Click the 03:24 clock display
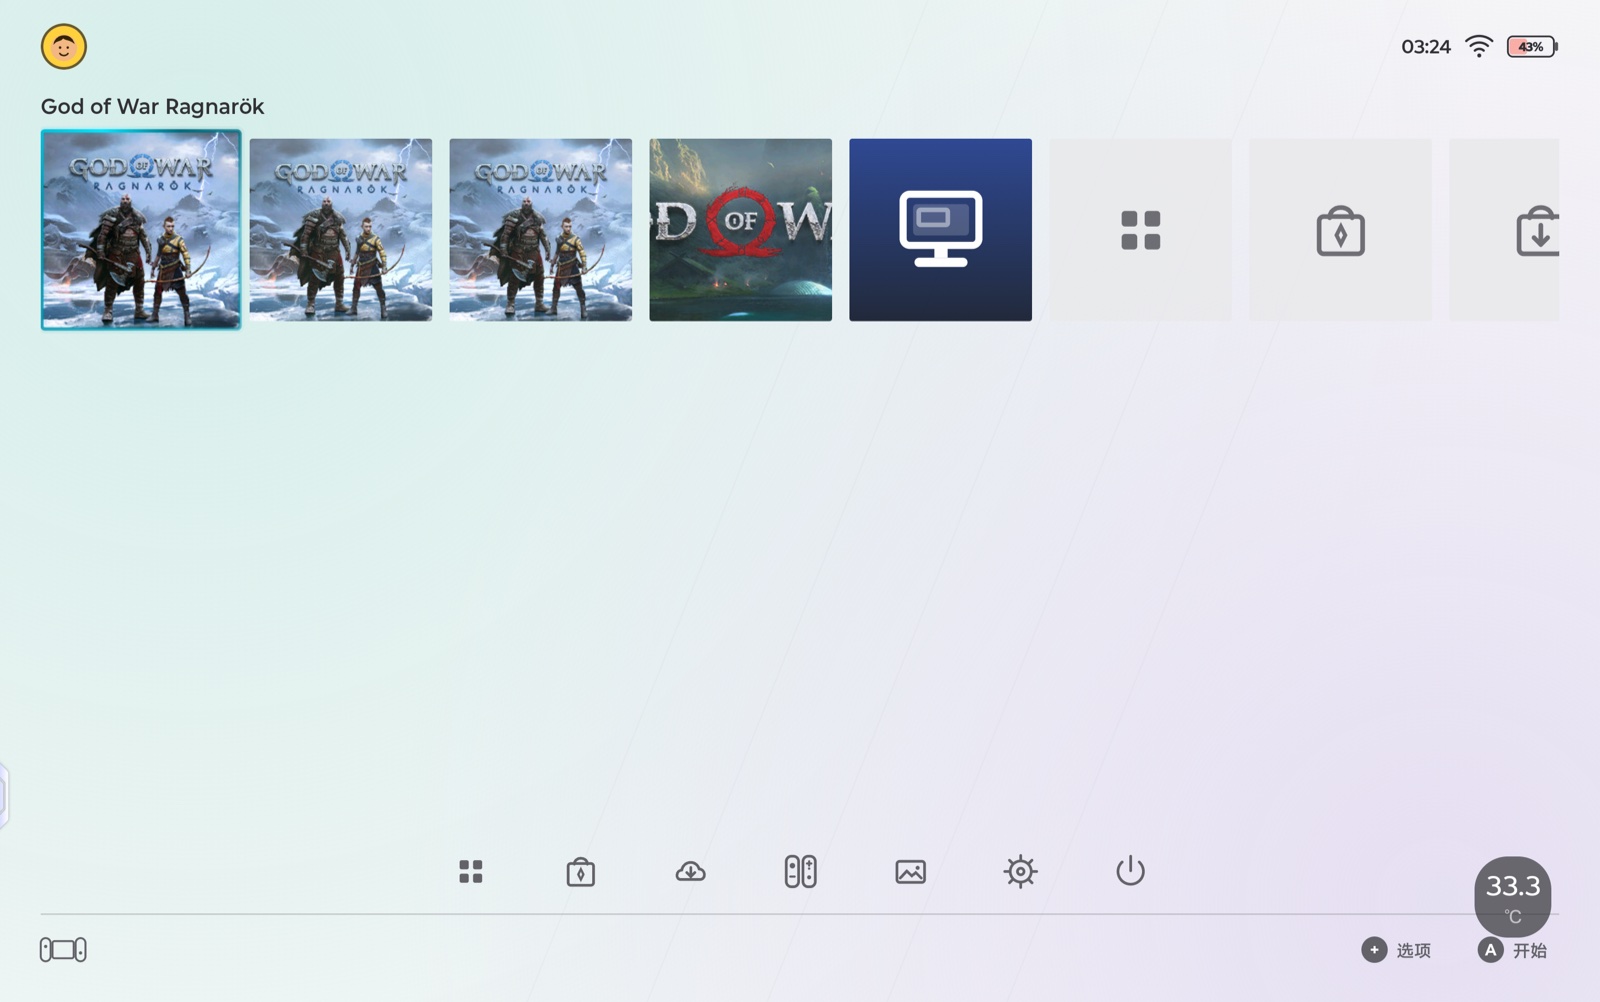 click(x=1426, y=47)
